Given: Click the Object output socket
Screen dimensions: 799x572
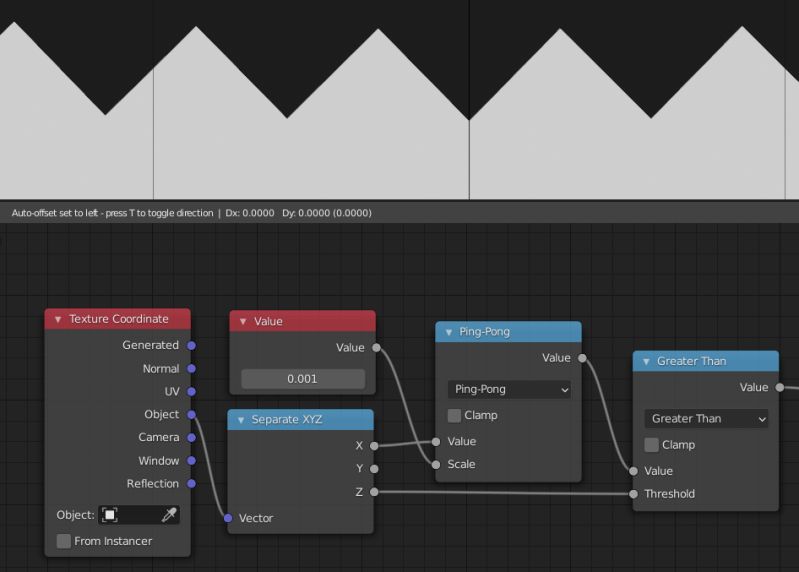Looking at the screenshot, I should 192,415.
